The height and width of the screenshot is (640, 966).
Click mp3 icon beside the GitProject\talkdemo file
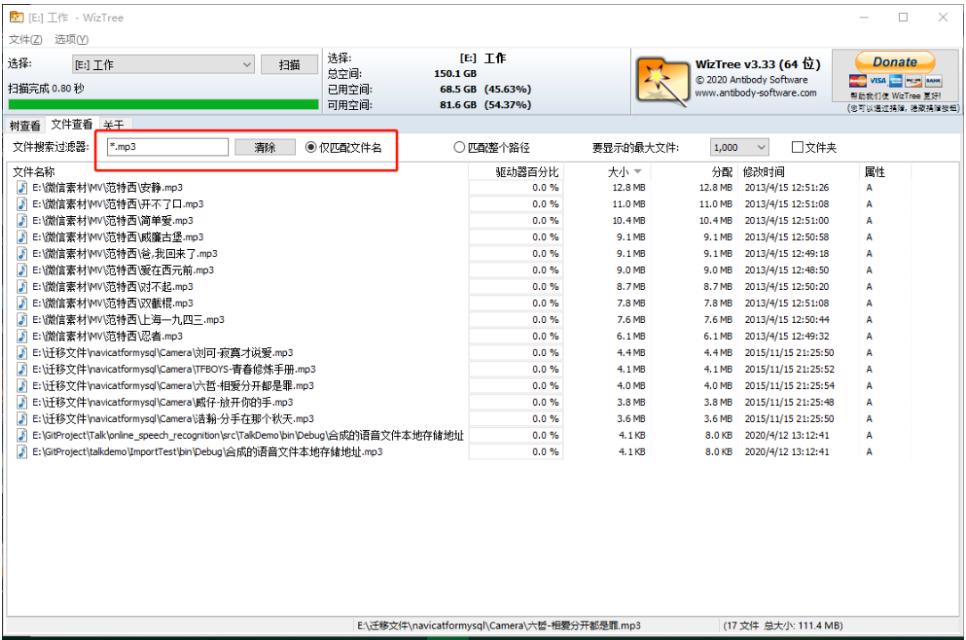(22, 452)
